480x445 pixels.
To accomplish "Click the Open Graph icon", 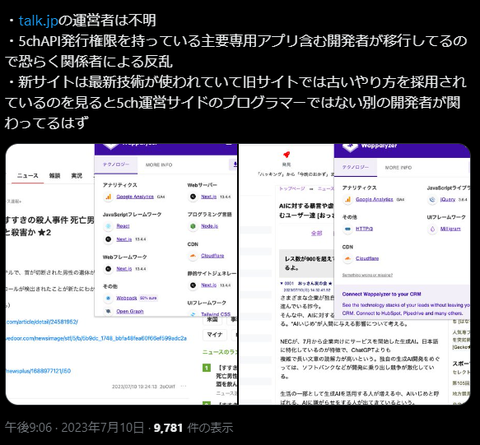I will (108, 311).
